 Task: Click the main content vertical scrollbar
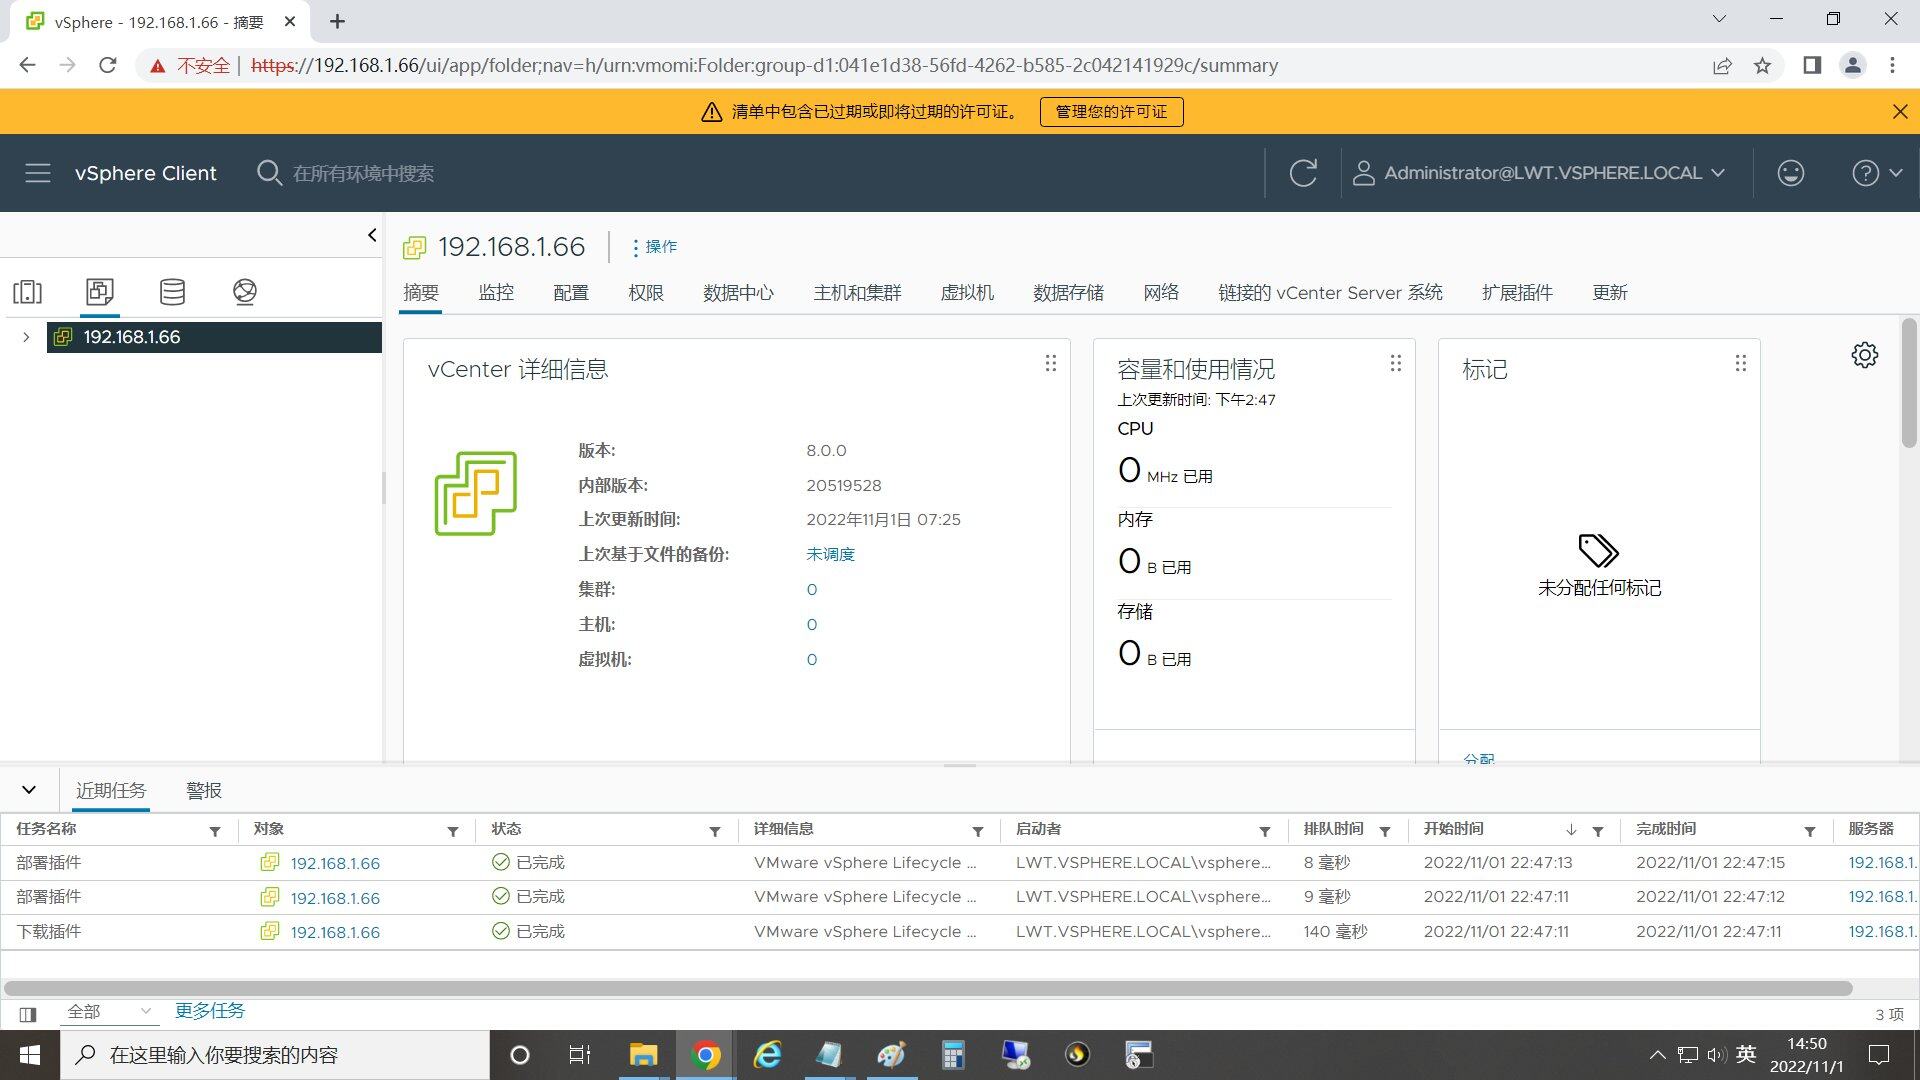pyautogui.click(x=1909, y=383)
